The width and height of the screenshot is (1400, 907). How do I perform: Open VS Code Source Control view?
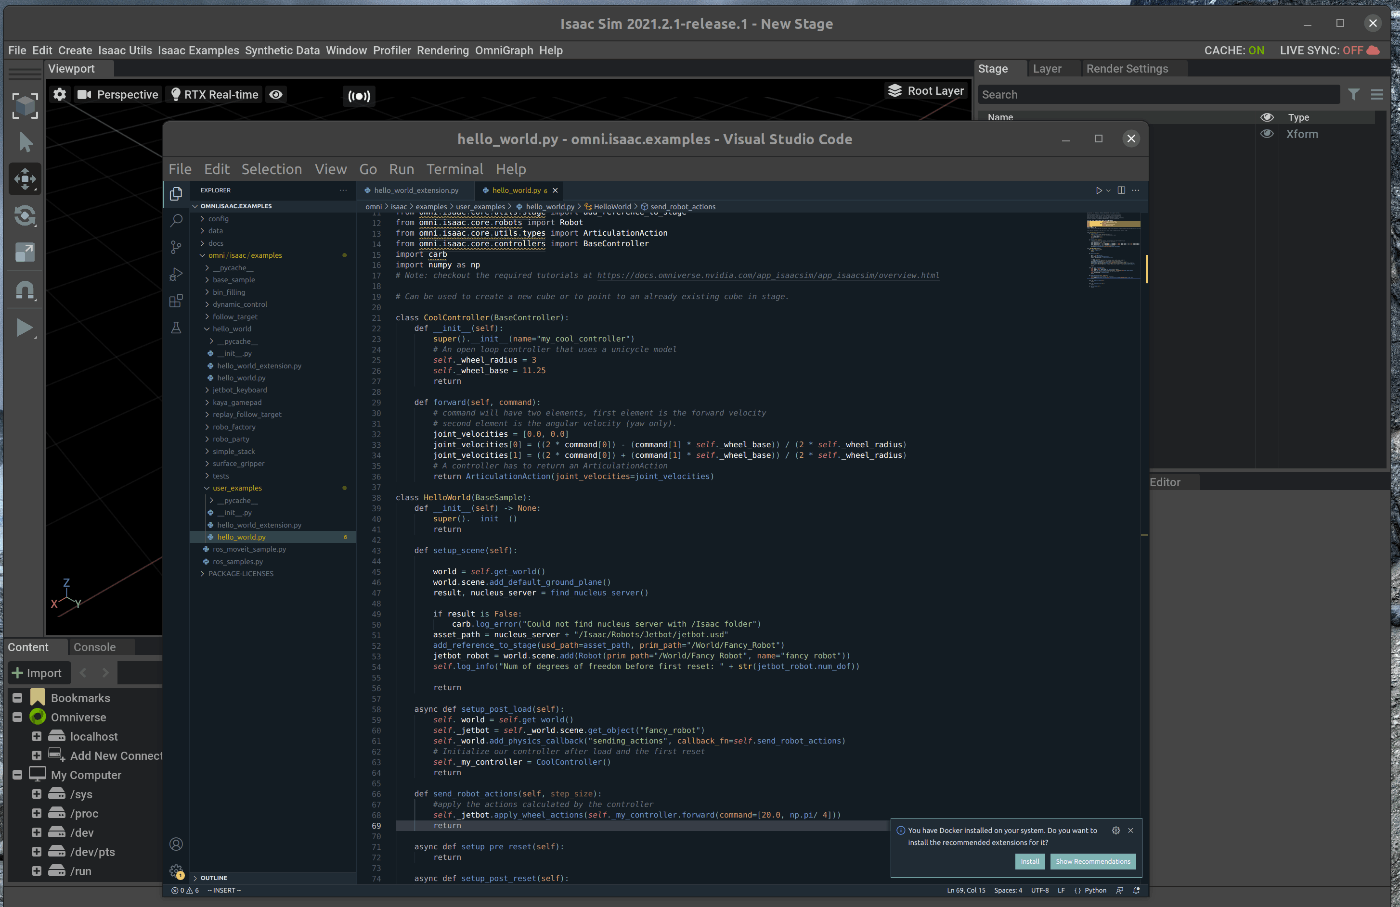point(176,247)
